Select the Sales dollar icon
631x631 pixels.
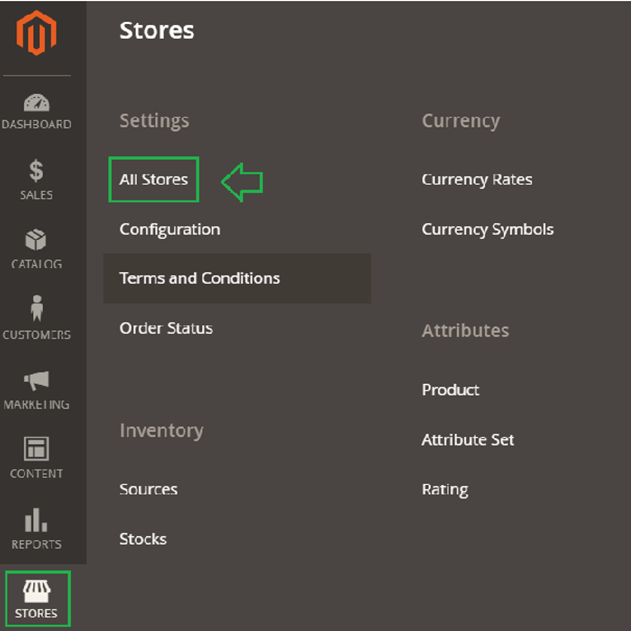point(36,171)
